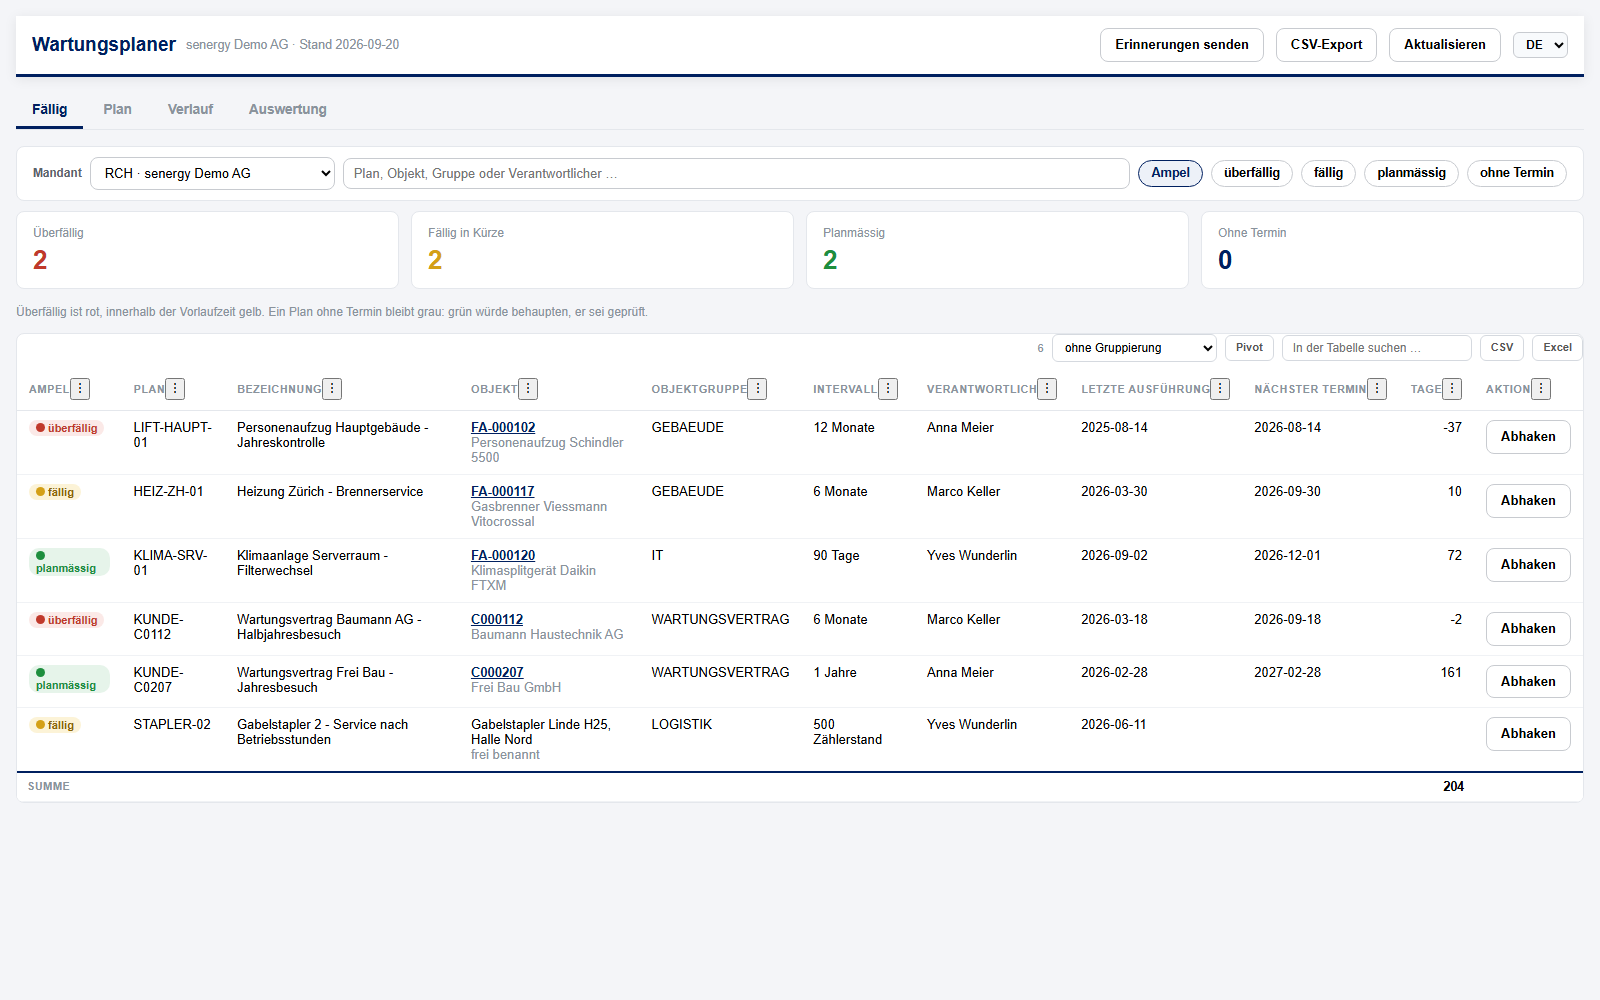Toggle the ohne Termin filter chip

pos(1516,173)
